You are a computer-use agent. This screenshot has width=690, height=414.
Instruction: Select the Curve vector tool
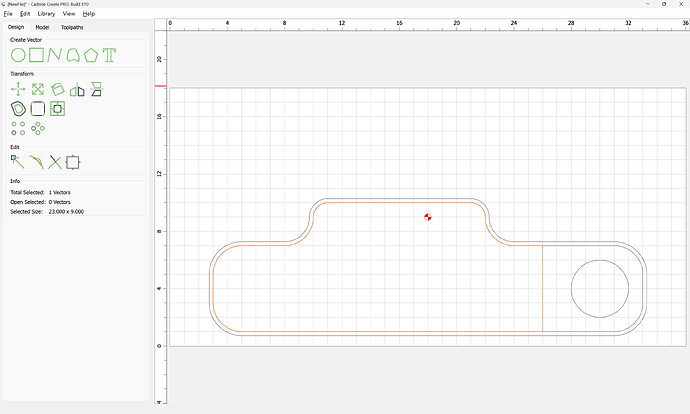coord(73,55)
